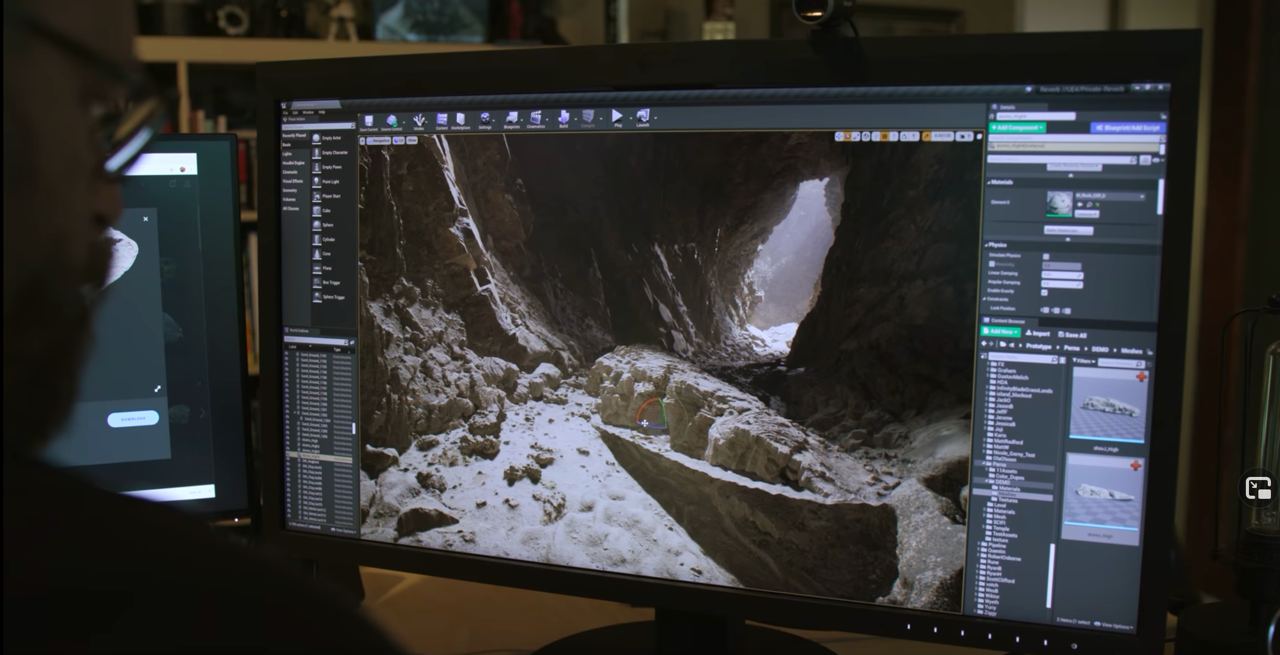Open the Settings gear in the toolbar

pyautogui.click(x=485, y=119)
